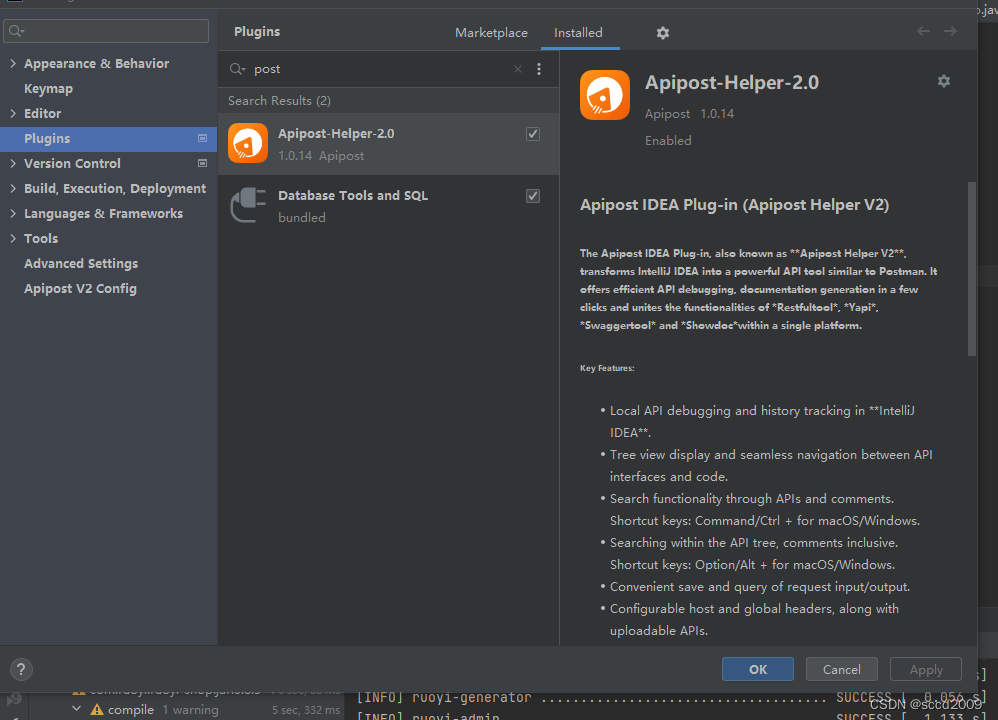Viewport: 998px width, 720px height.
Task: Expand Build, Execution, Deployment node
Action: pyautogui.click(x=13, y=188)
